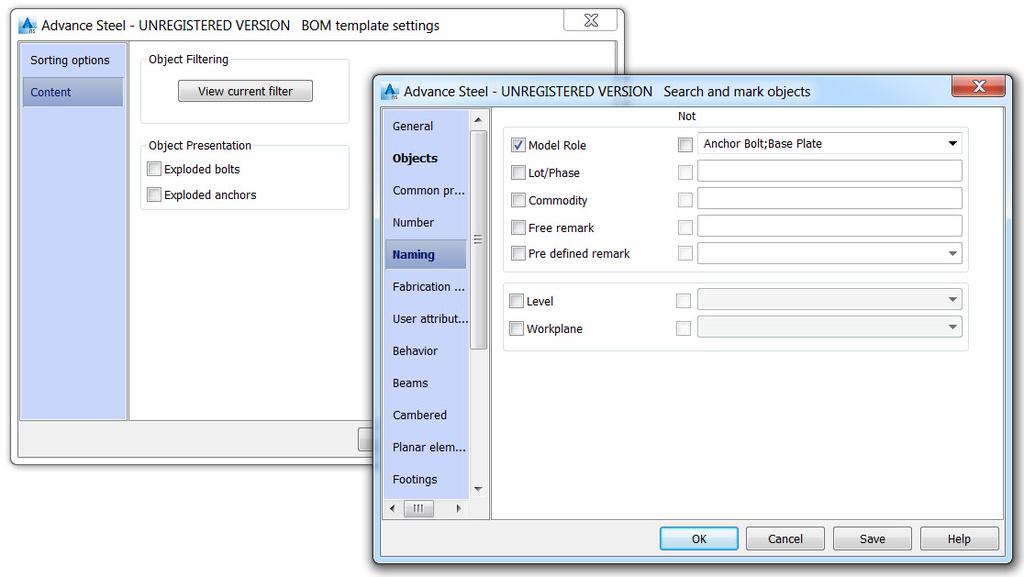The image size is (1024, 577).
Task: Open the Pre defined remark dropdown
Action: (829, 253)
